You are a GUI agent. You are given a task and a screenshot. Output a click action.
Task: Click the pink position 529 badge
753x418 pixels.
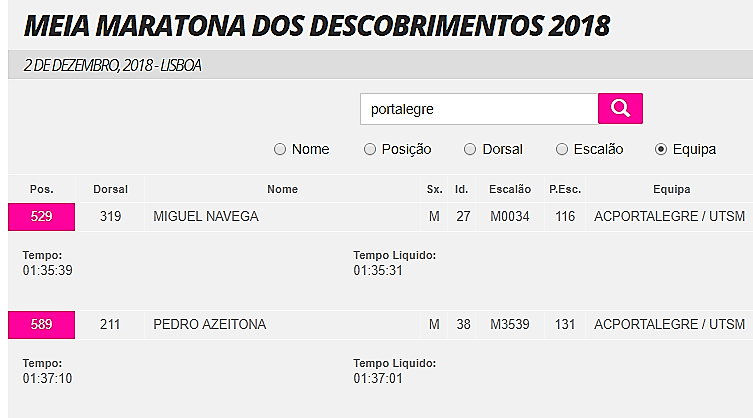(41, 216)
